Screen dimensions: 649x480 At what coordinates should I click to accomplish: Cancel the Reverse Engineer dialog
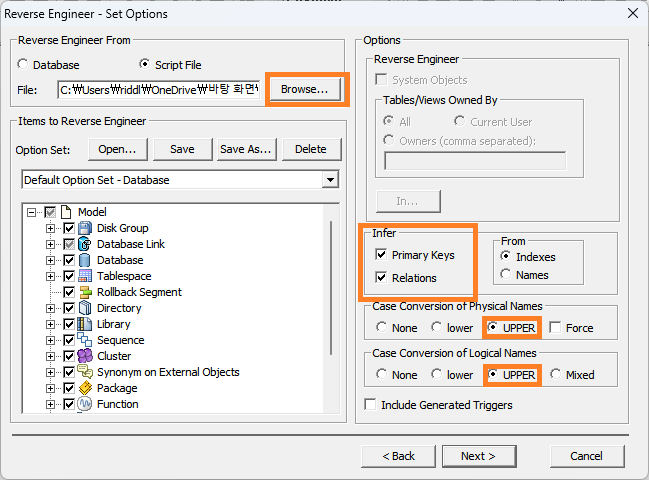pyautogui.click(x=587, y=456)
